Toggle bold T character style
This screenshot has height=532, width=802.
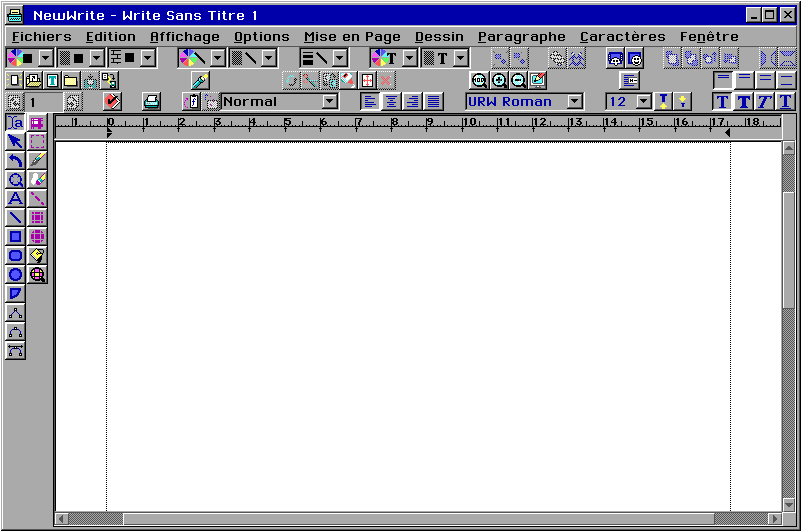743,101
